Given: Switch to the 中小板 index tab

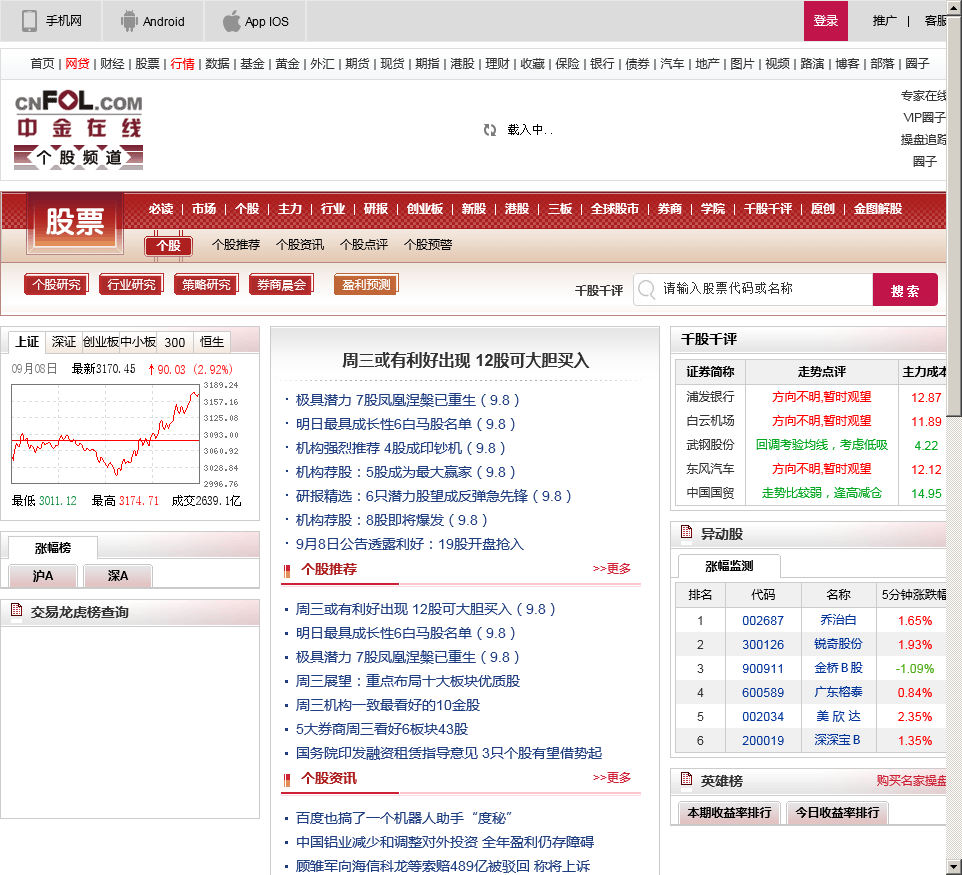Looking at the screenshot, I should click(138, 341).
